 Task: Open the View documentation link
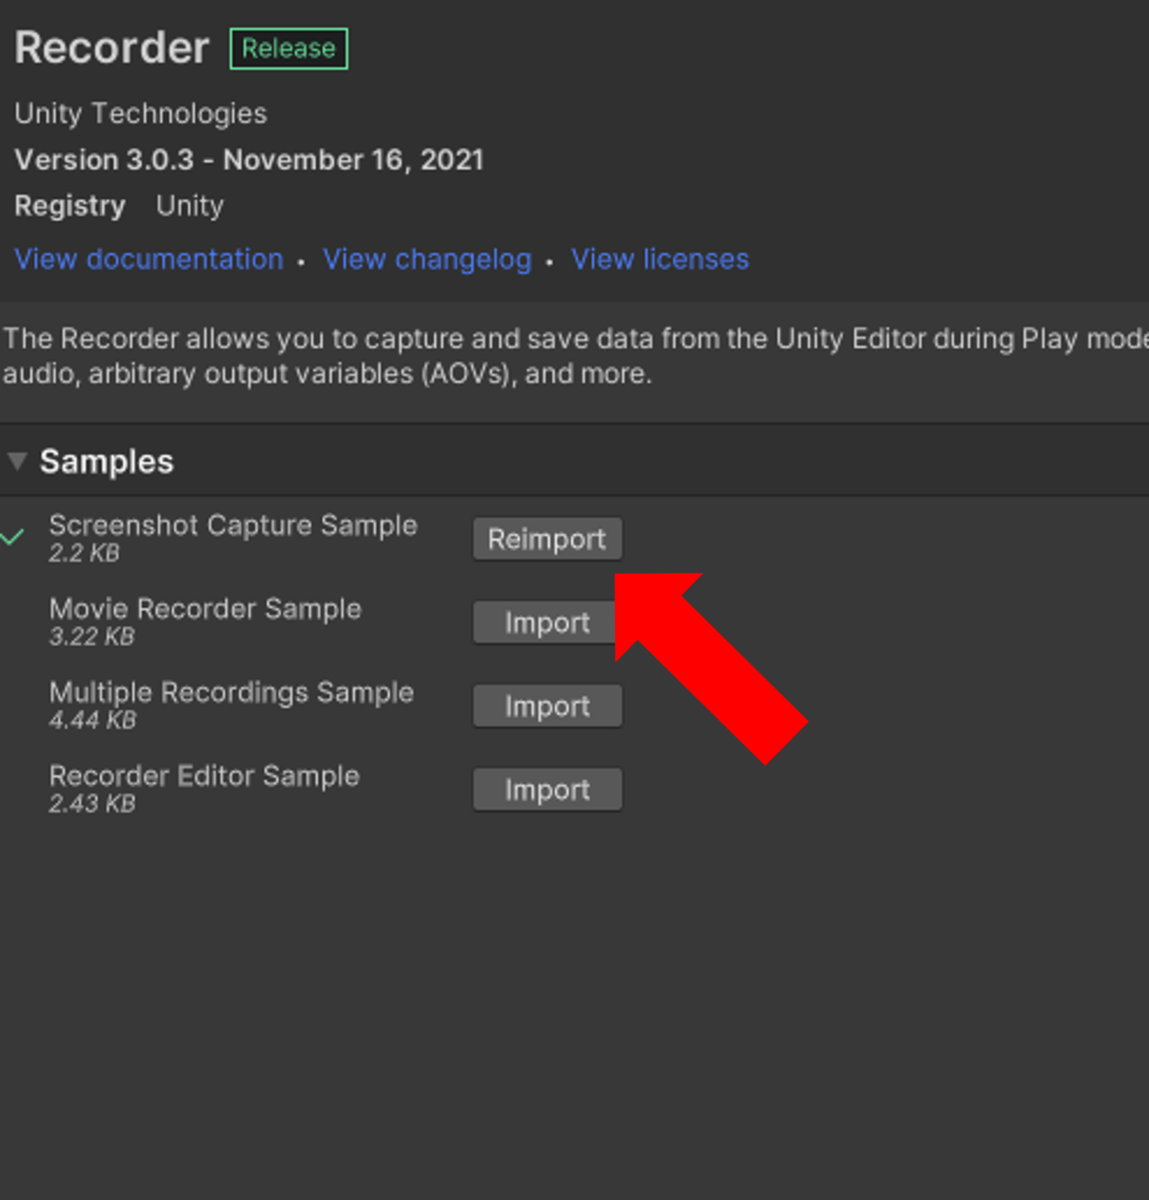coord(149,259)
